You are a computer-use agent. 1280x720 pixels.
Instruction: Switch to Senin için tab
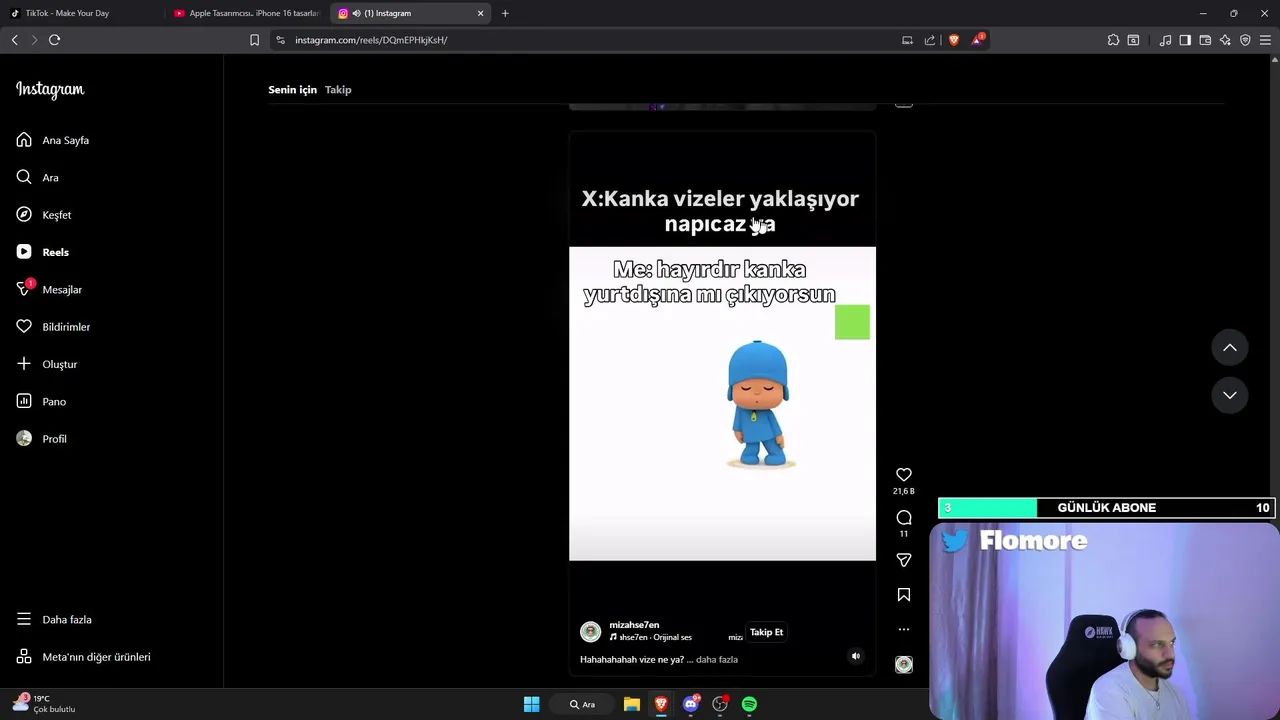(292, 90)
